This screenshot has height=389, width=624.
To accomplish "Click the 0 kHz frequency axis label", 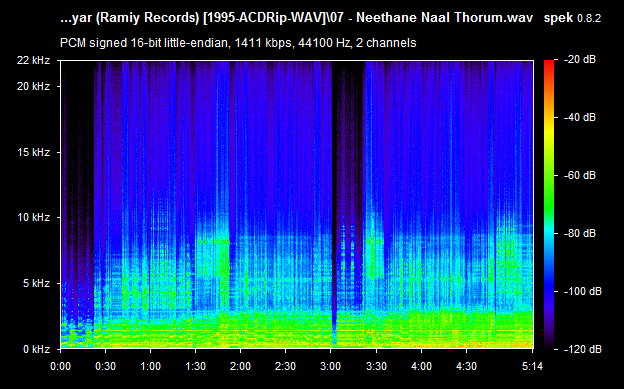I will (36, 349).
